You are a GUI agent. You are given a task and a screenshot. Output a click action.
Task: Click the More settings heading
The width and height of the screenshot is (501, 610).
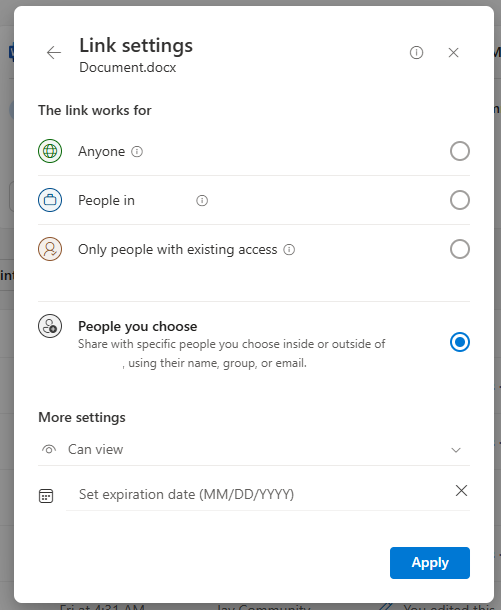(82, 417)
